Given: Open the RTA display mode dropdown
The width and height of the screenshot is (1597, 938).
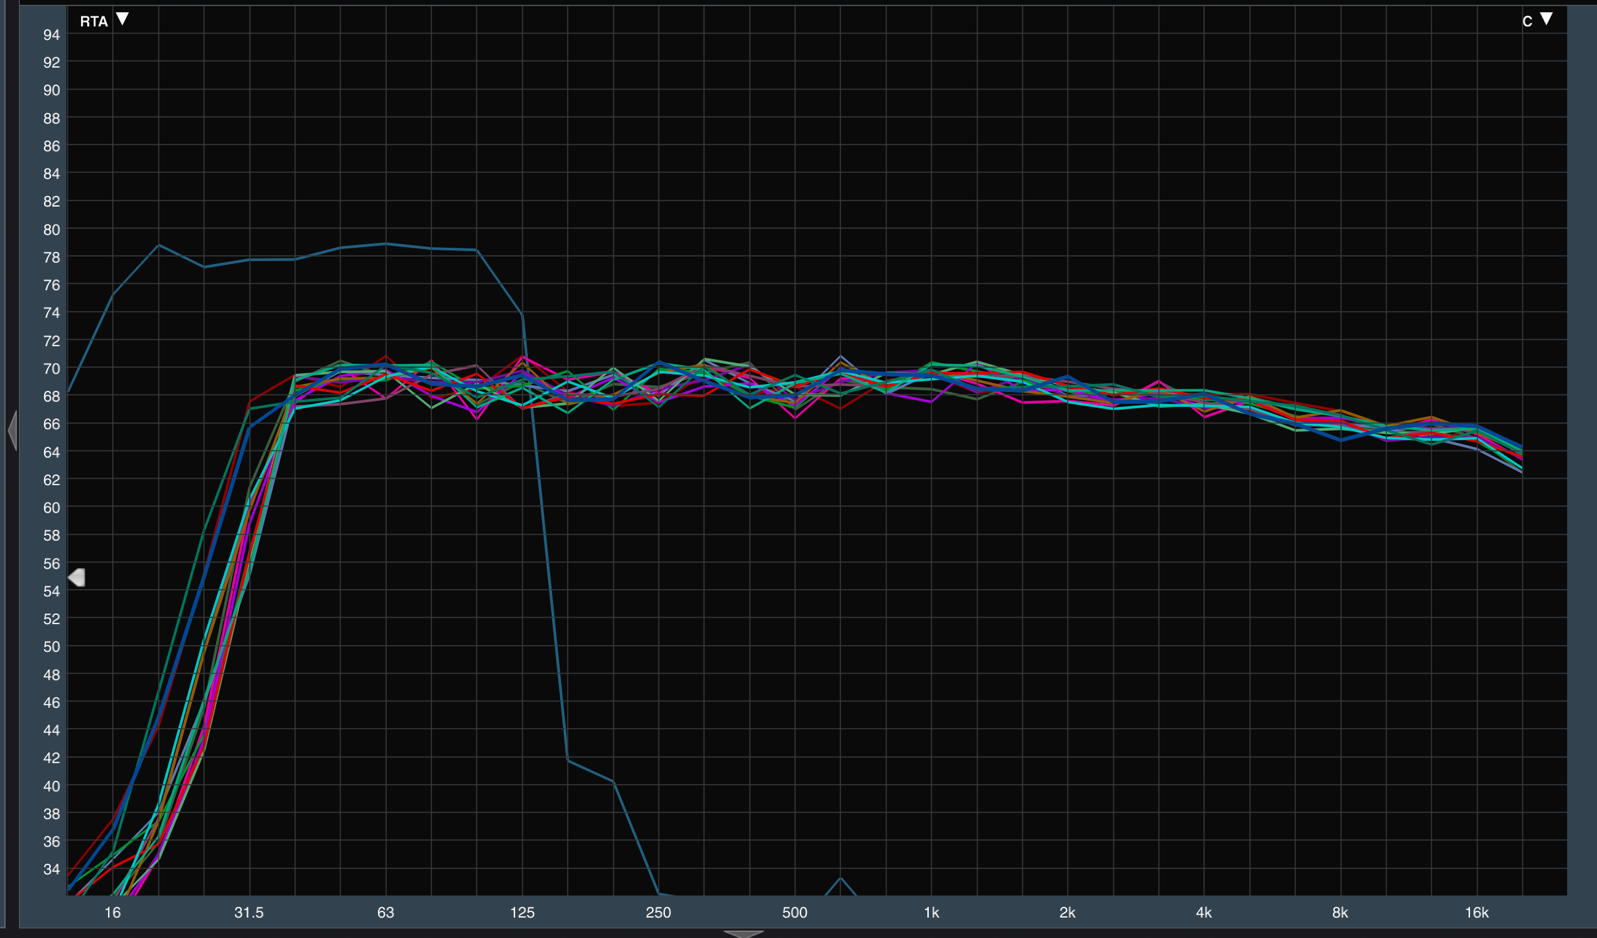Looking at the screenshot, I should coord(105,20).
